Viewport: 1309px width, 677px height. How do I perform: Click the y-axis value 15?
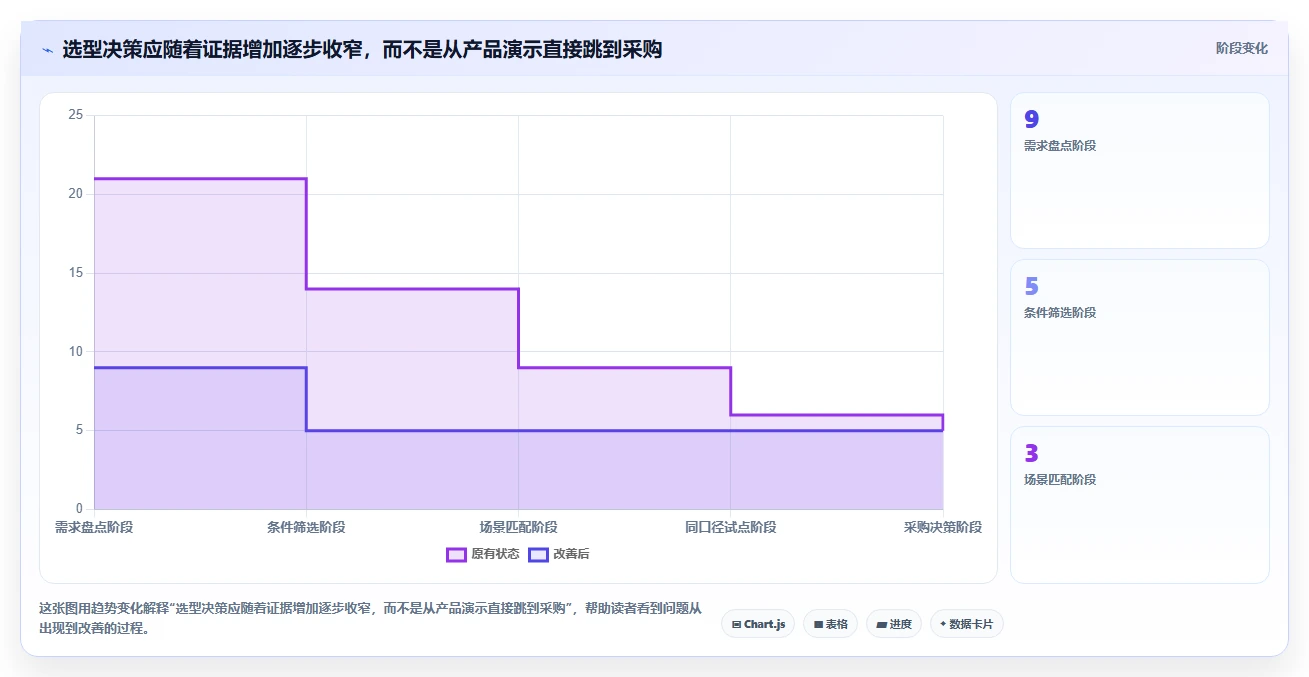point(75,273)
